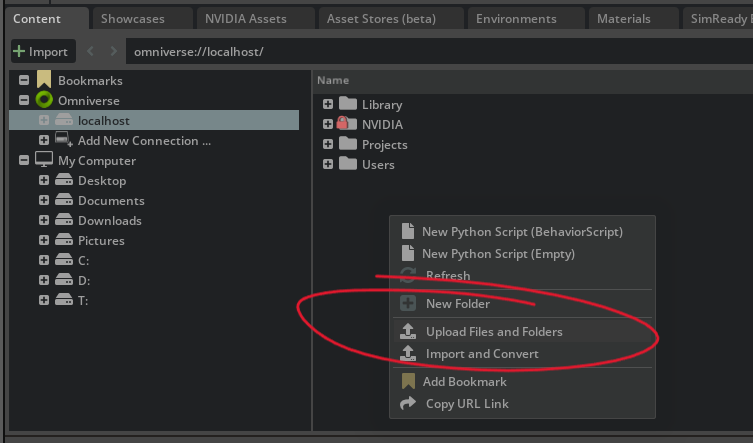This screenshot has width=753, height=443.
Task: Choose New Folder from context menu
Action: [x=457, y=304]
